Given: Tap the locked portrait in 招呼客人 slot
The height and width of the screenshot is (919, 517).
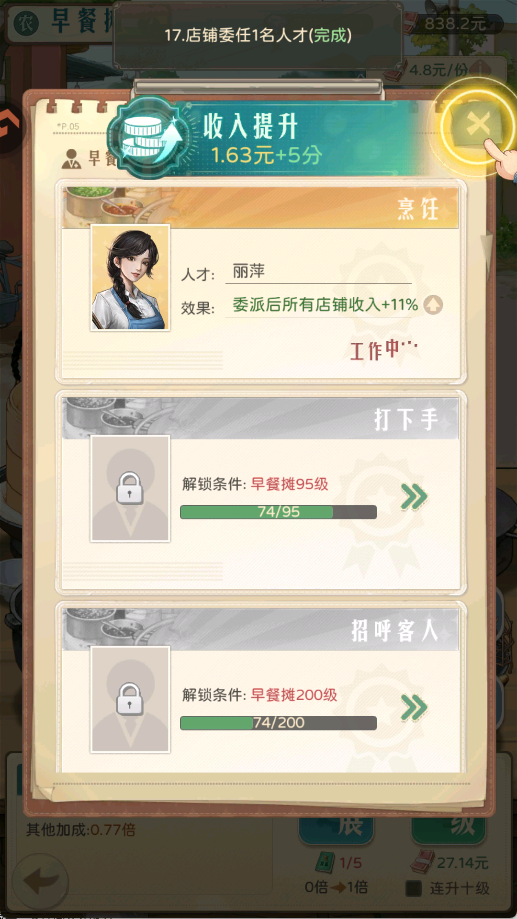Looking at the screenshot, I should (x=130, y=699).
